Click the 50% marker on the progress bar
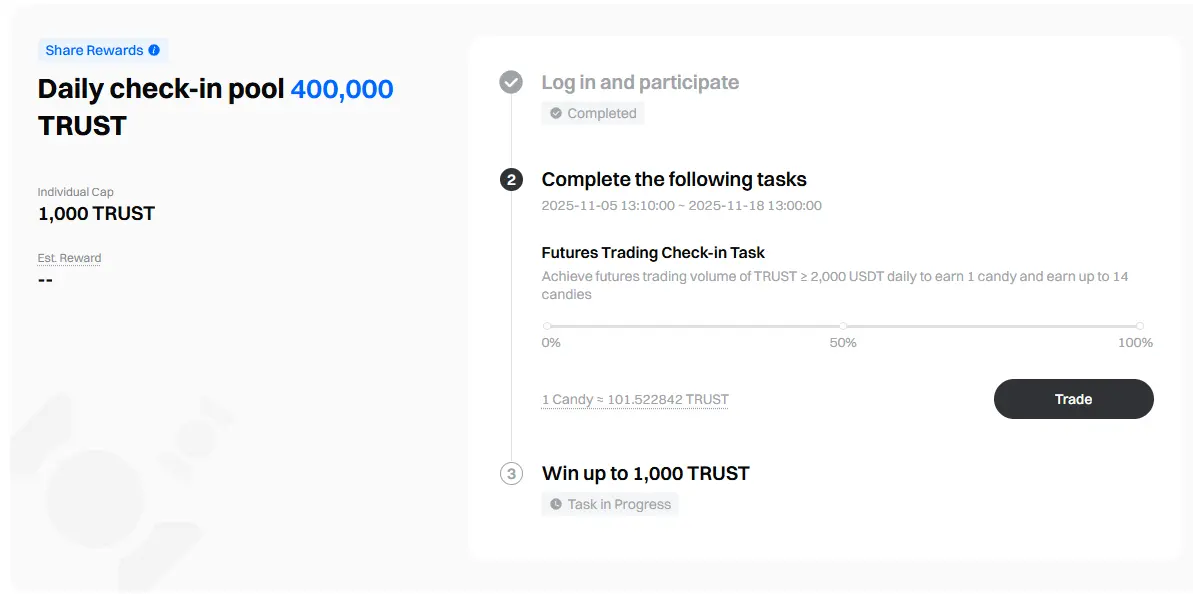Screen dimensions: 1193x594 (x=843, y=326)
